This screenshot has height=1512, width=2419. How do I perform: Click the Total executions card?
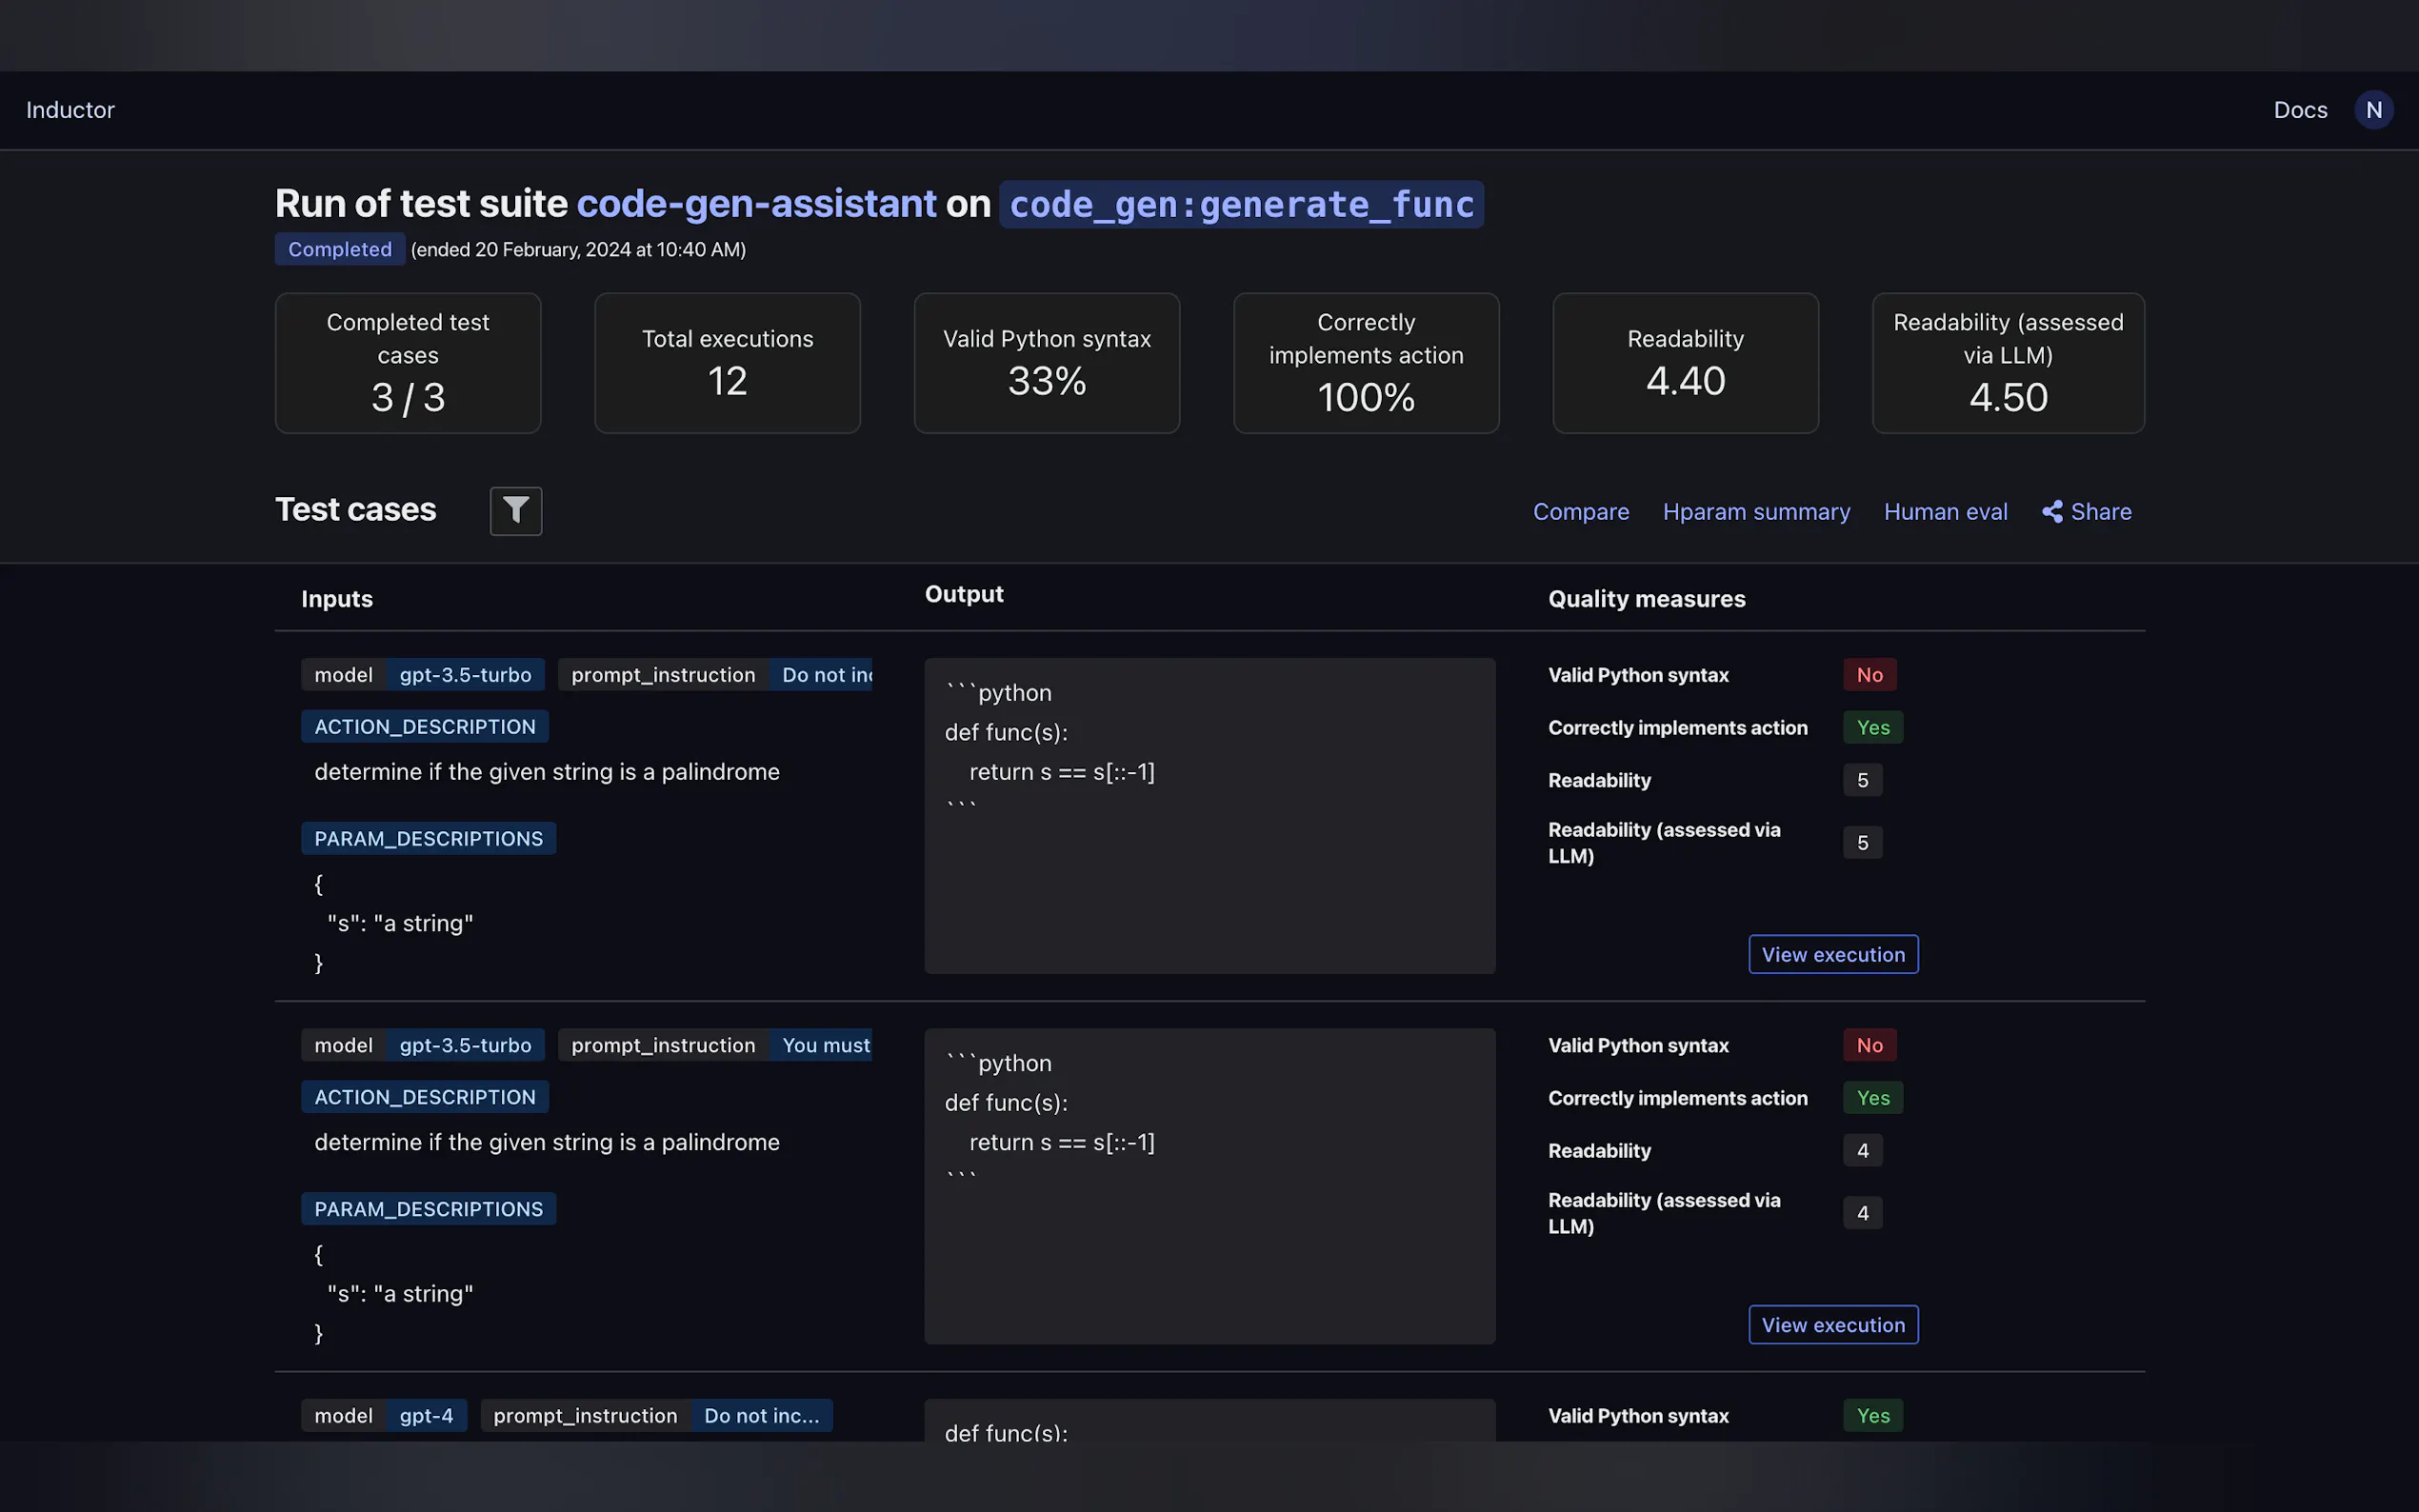(727, 363)
